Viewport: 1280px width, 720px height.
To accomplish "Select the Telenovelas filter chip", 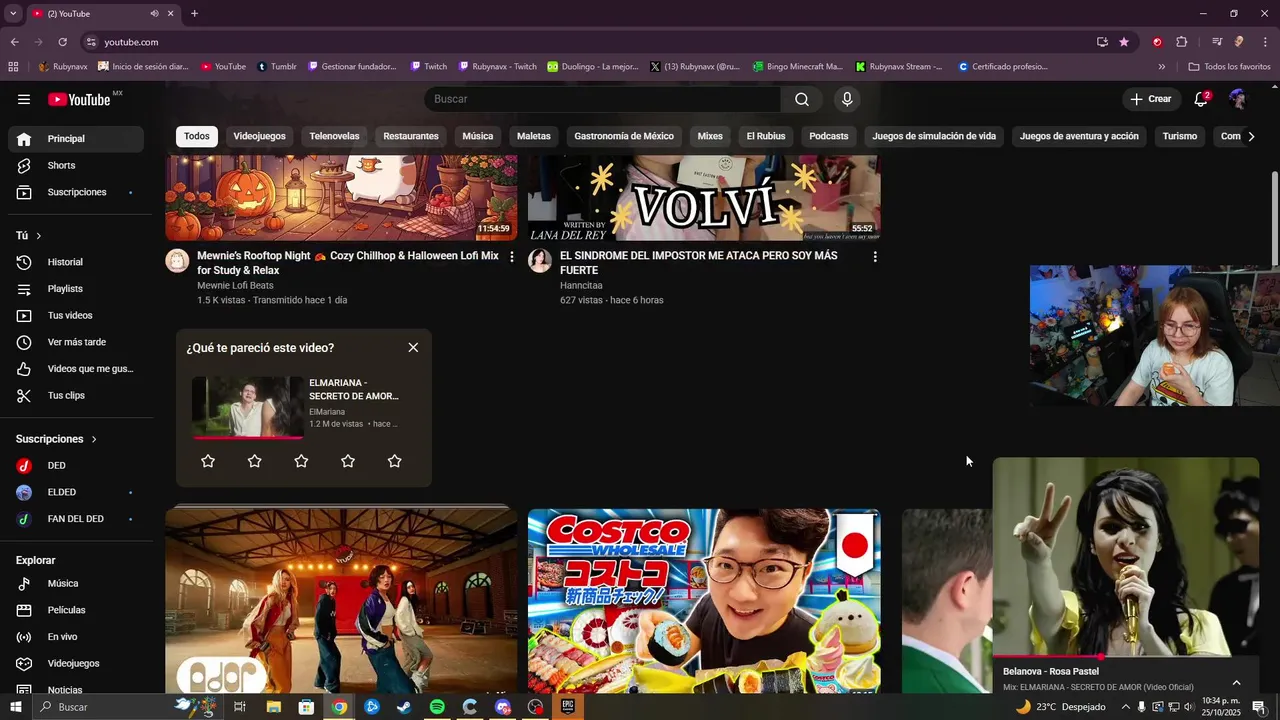I will point(334,136).
